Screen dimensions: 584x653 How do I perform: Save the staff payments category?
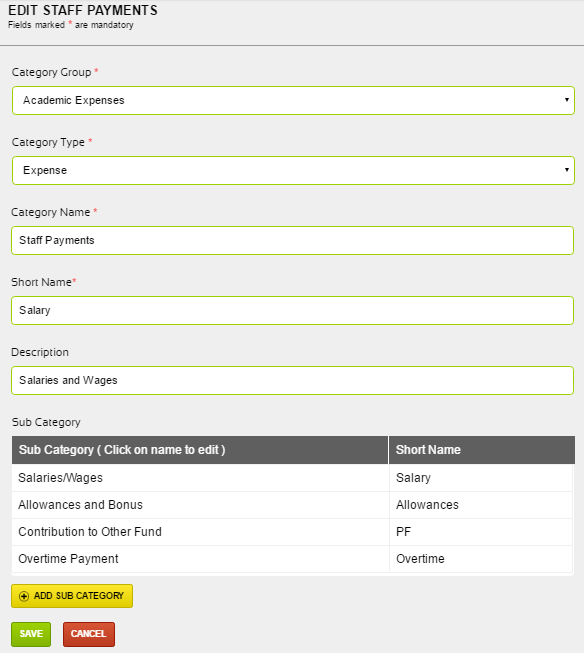pyautogui.click(x=31, y=634)
